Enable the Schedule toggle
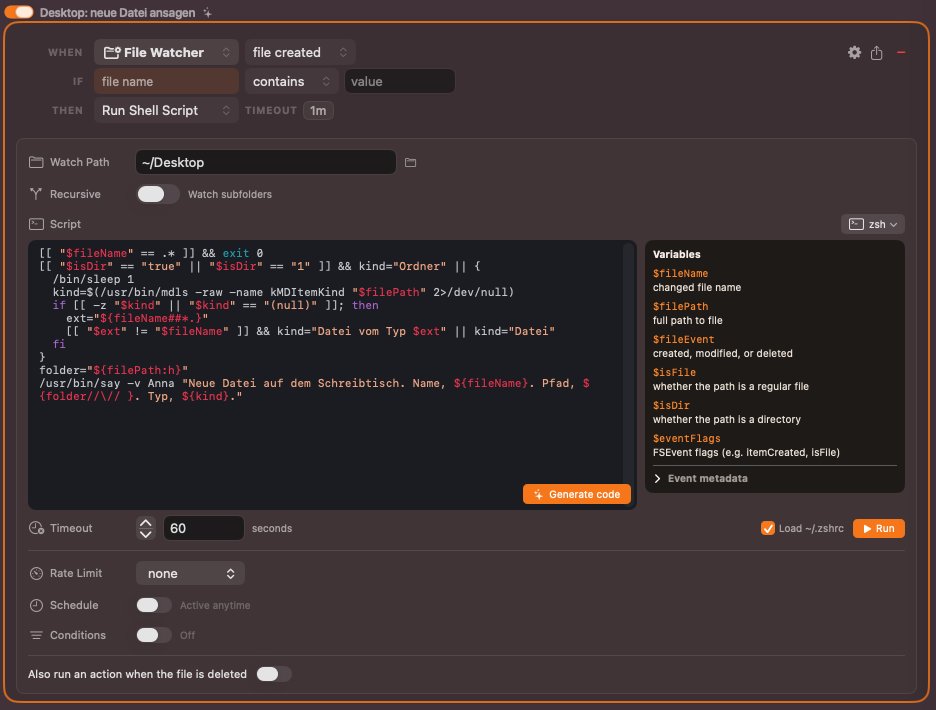Screen dimensions: 936x710 point(154,606)
